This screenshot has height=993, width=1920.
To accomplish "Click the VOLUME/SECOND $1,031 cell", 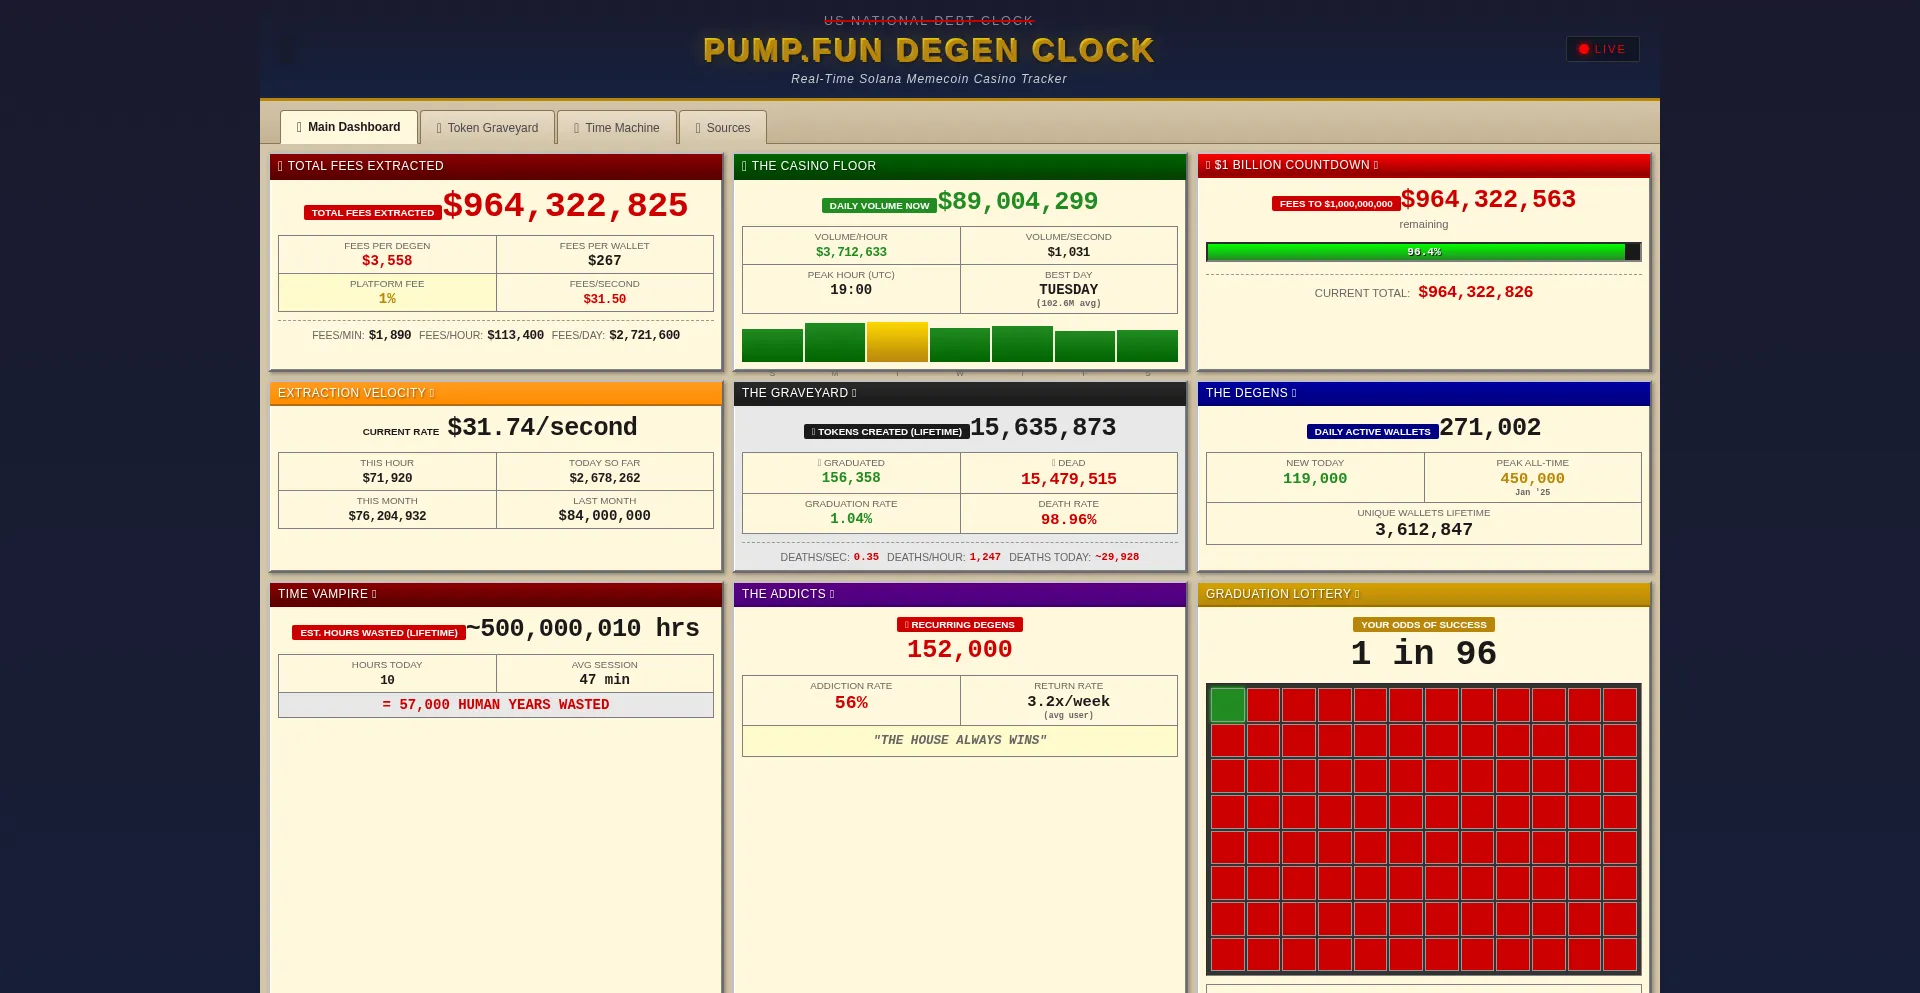I will pos(1069,245).
